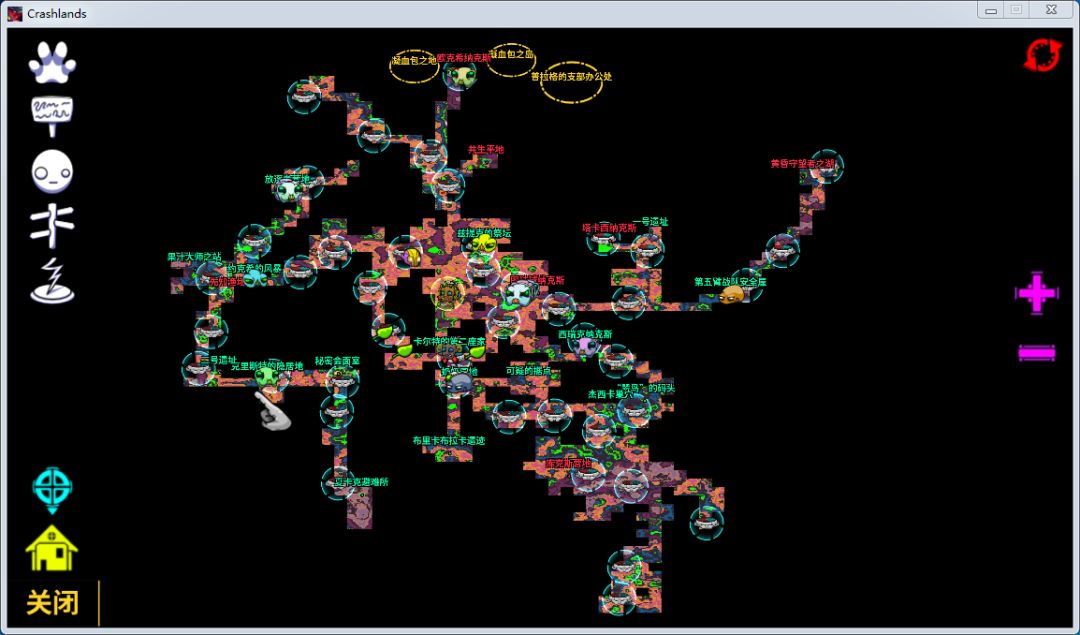Select the 可疑的据点 location label
The height and width of the screenshot is (635, 1080).
pos(528,371)
